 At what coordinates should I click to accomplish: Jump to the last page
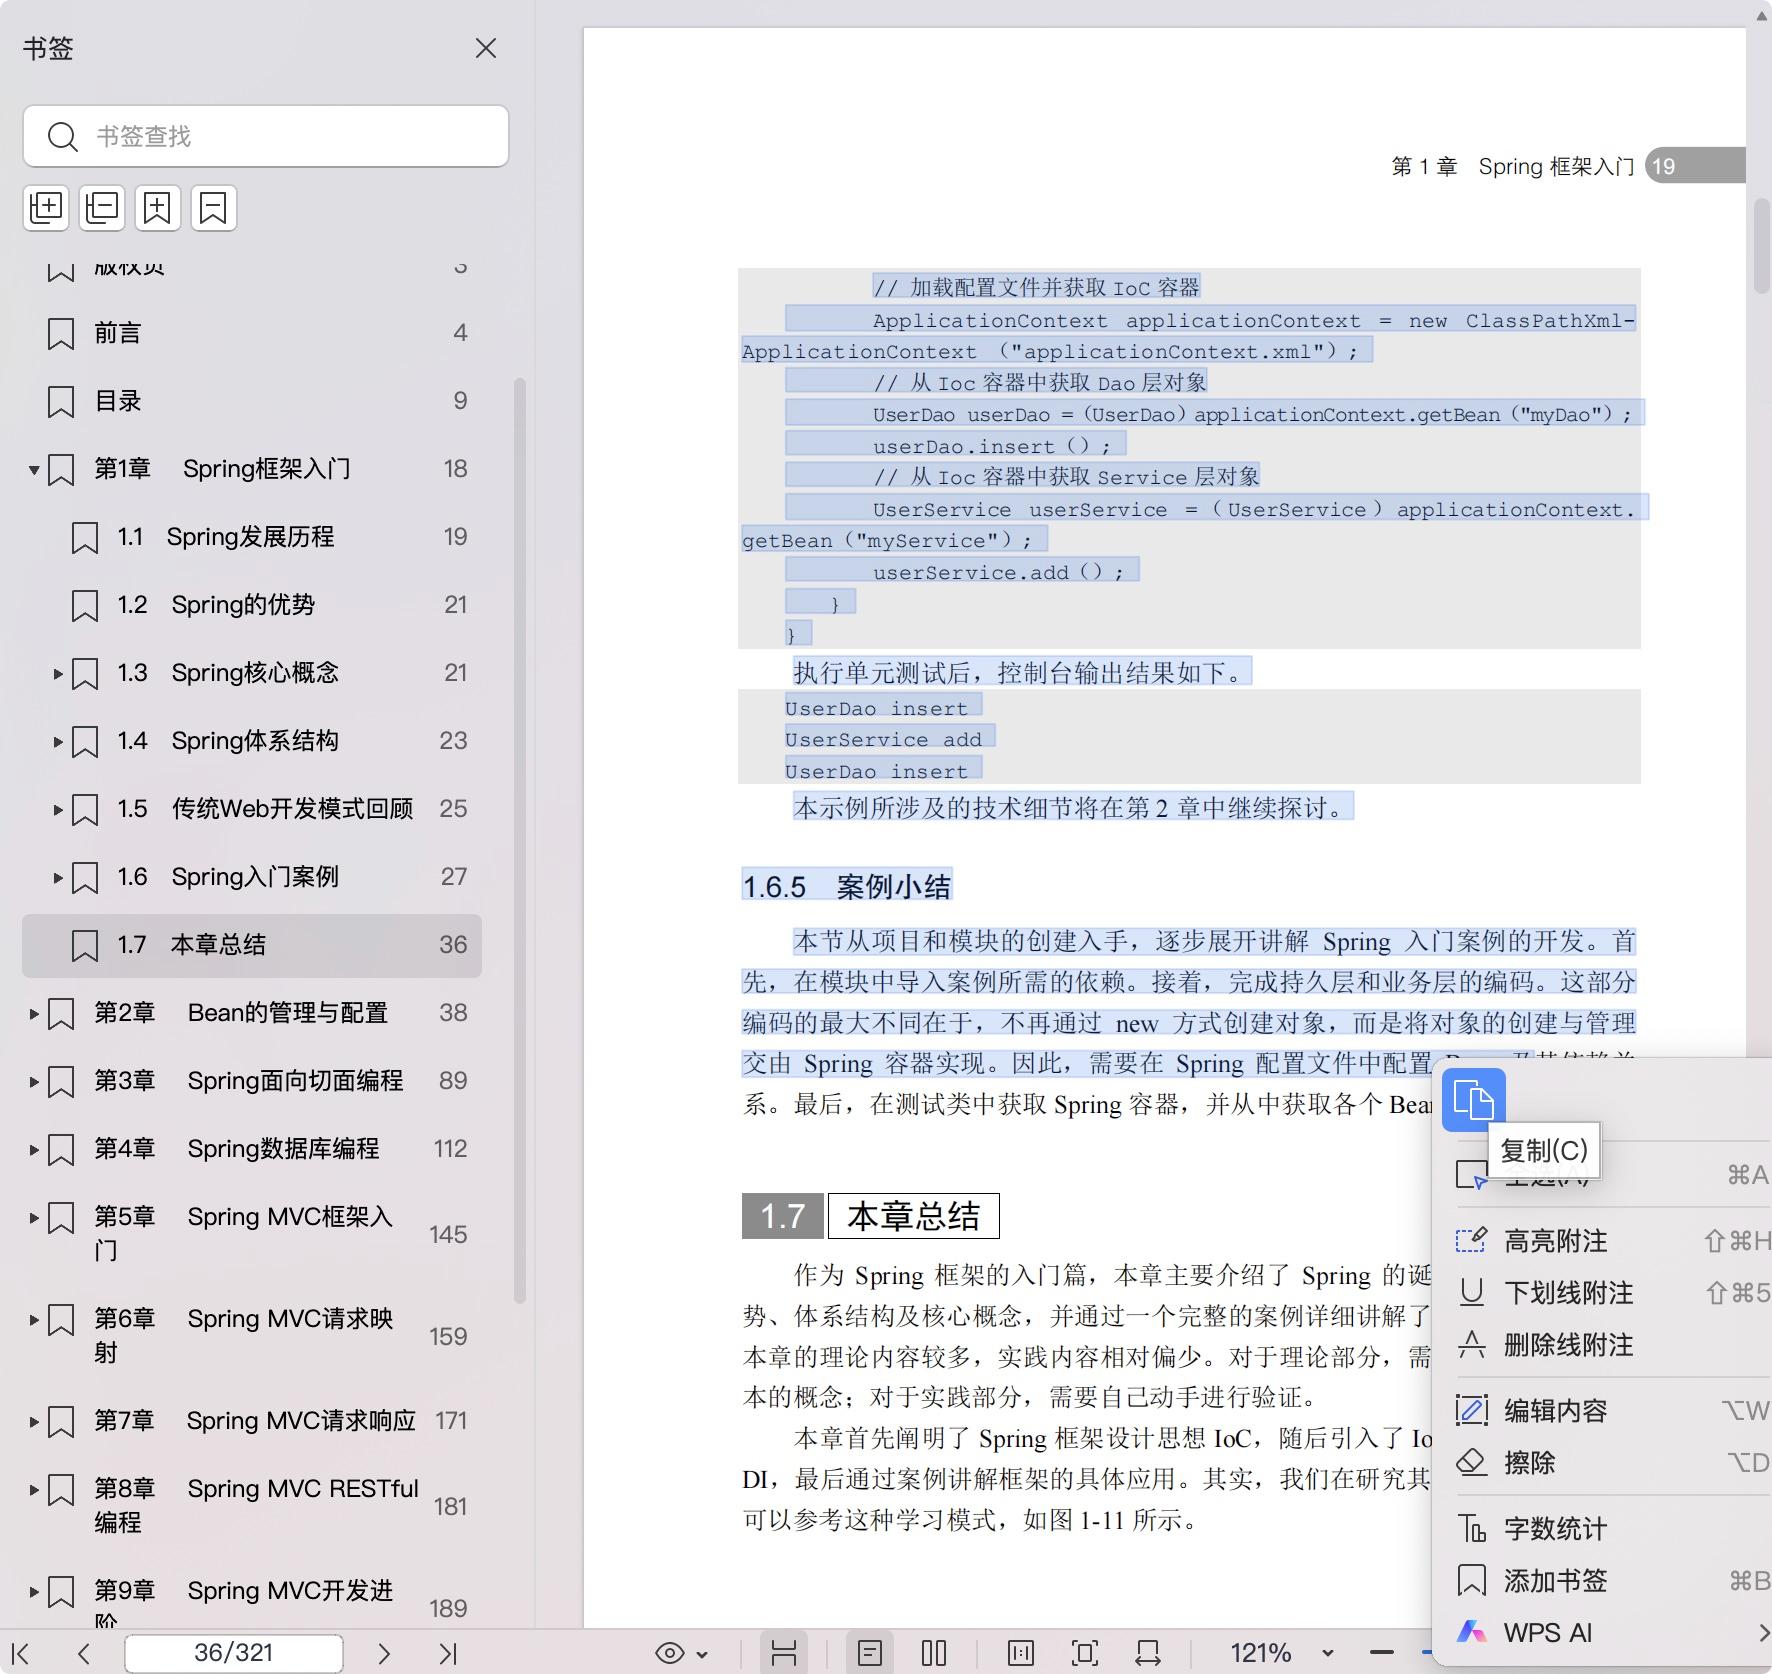pos(447,1654)
